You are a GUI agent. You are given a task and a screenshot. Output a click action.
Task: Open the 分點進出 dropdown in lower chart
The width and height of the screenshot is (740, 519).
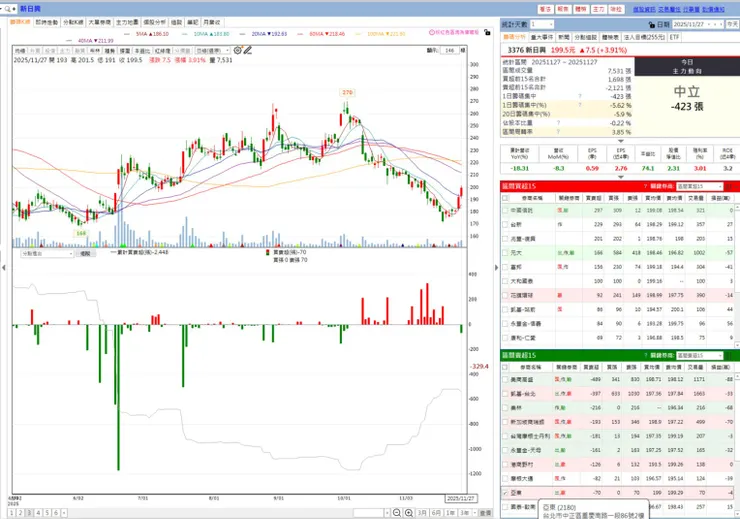(47, 254)
